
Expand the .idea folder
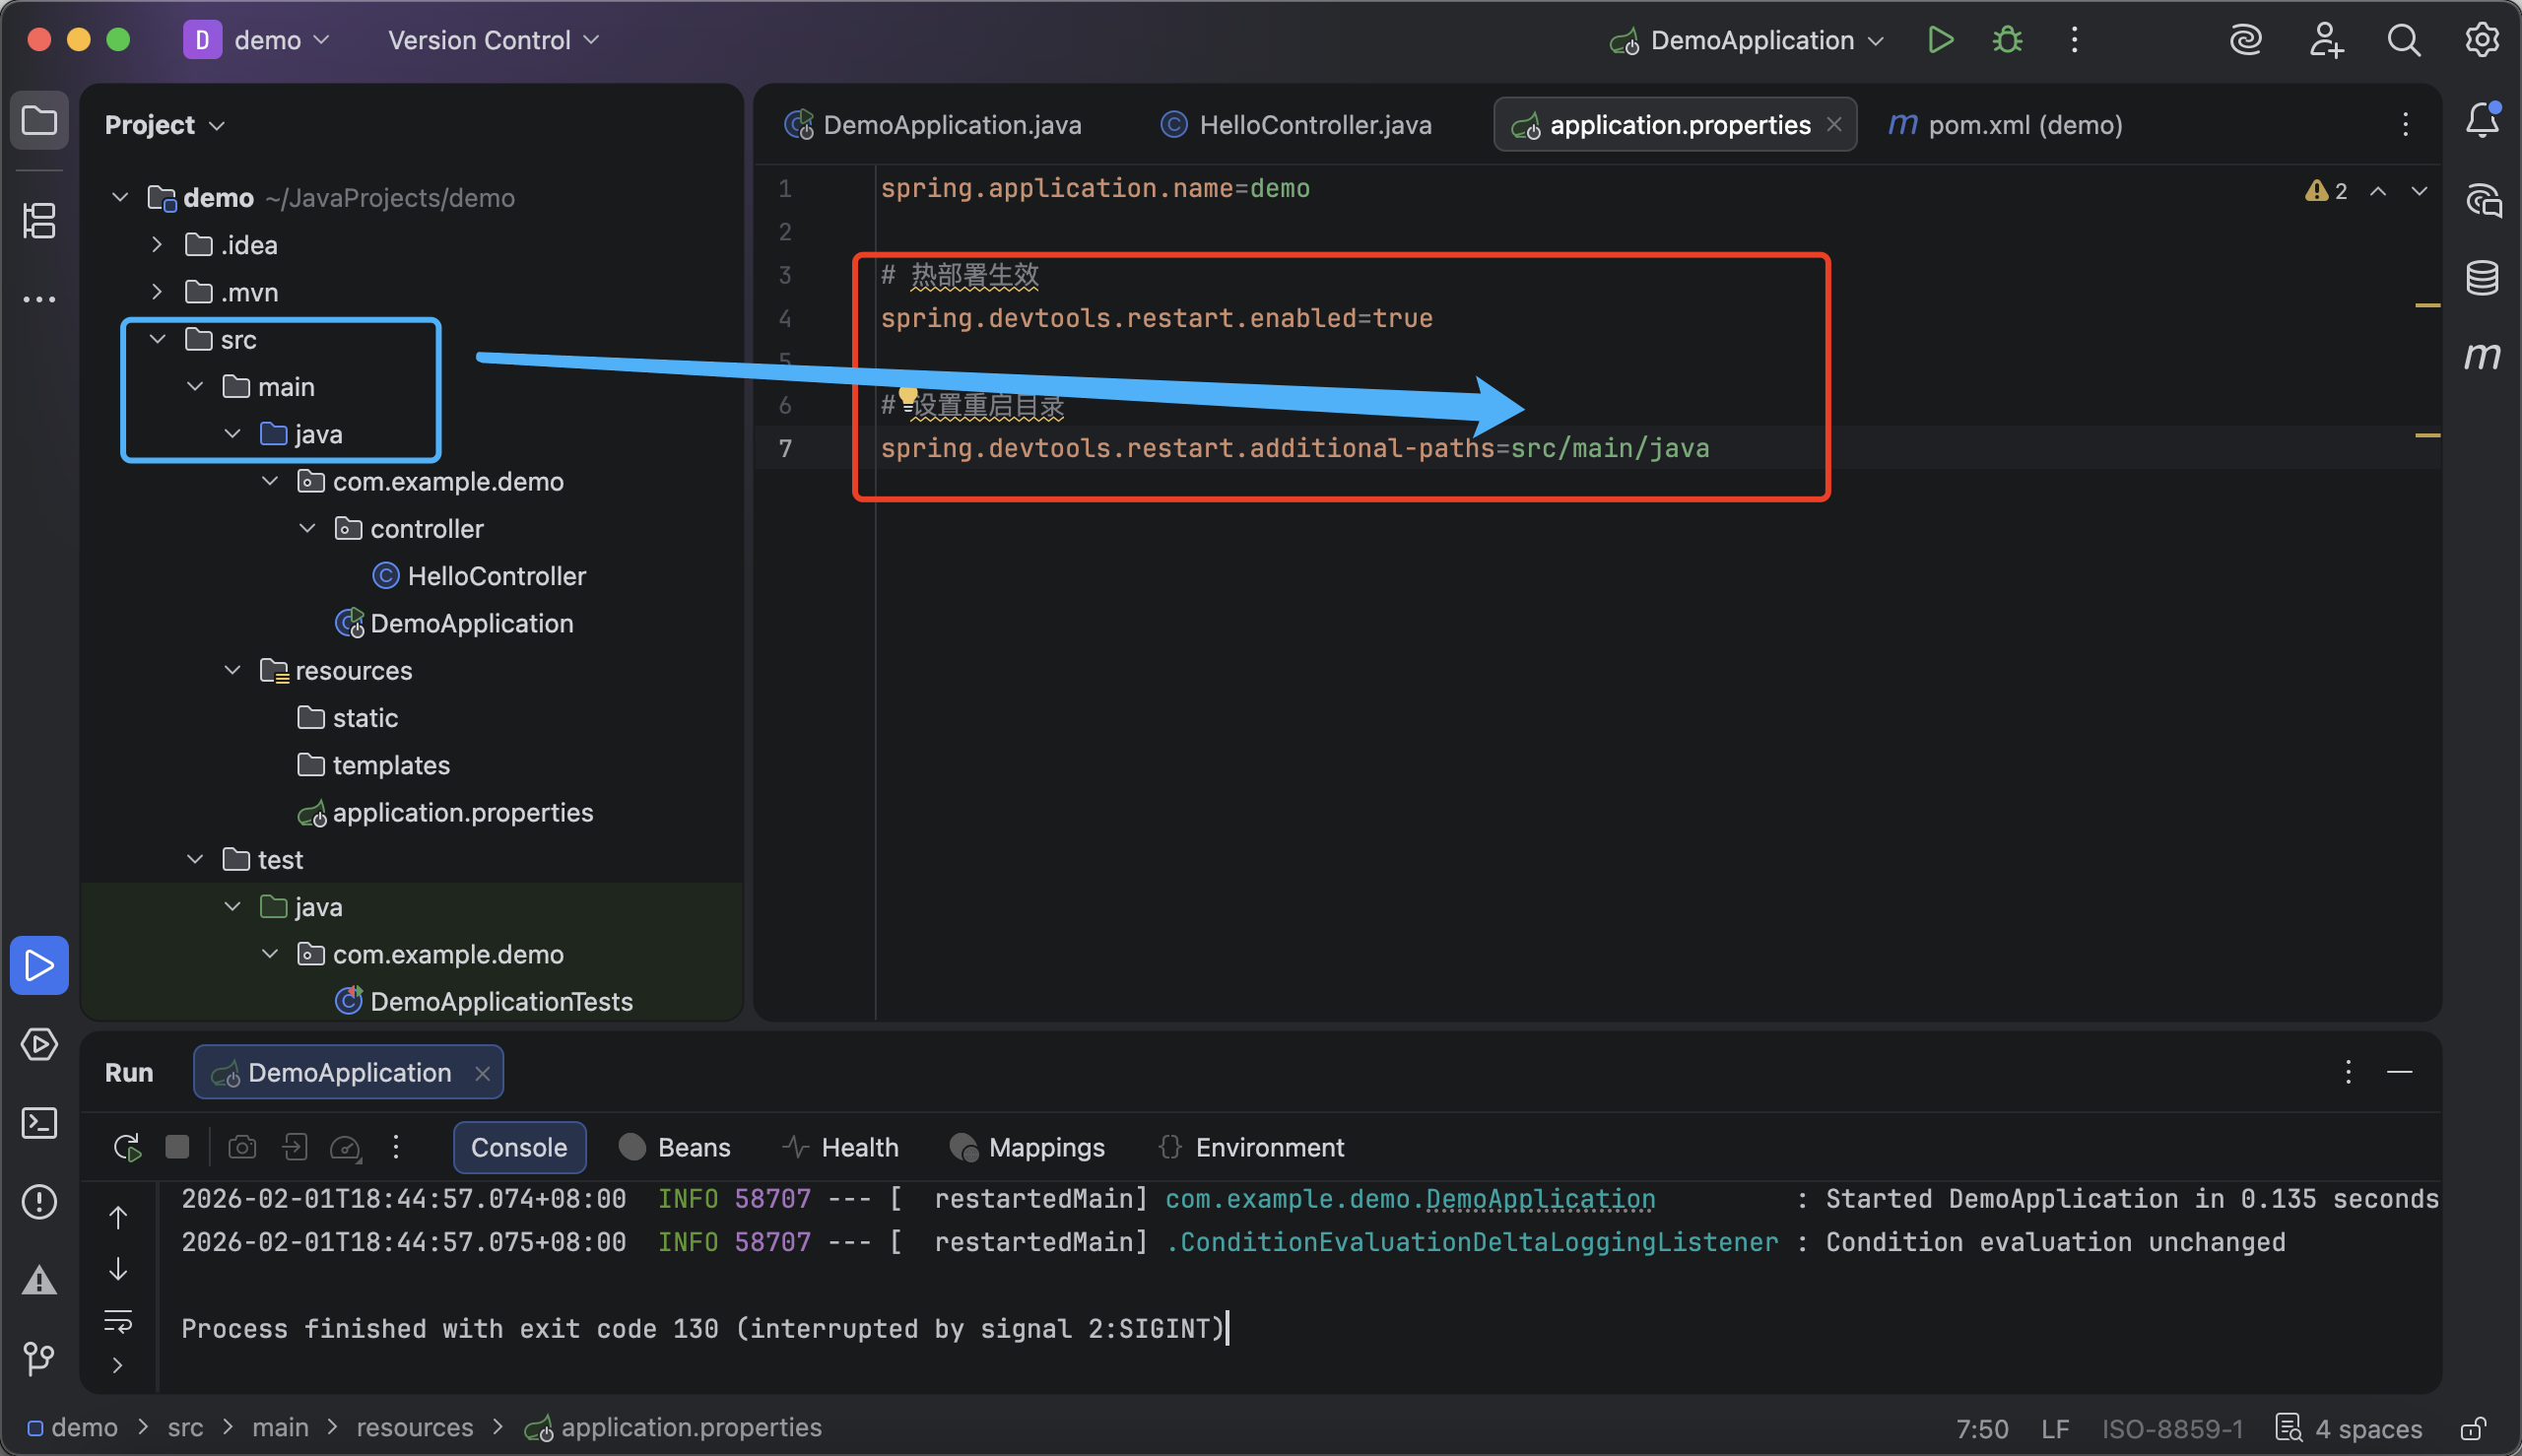158,245
